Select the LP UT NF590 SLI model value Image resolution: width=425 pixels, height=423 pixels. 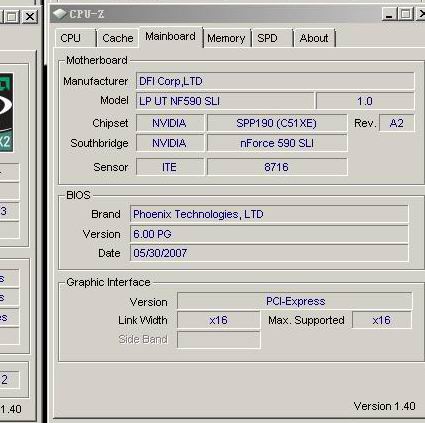tap(225, 101)
